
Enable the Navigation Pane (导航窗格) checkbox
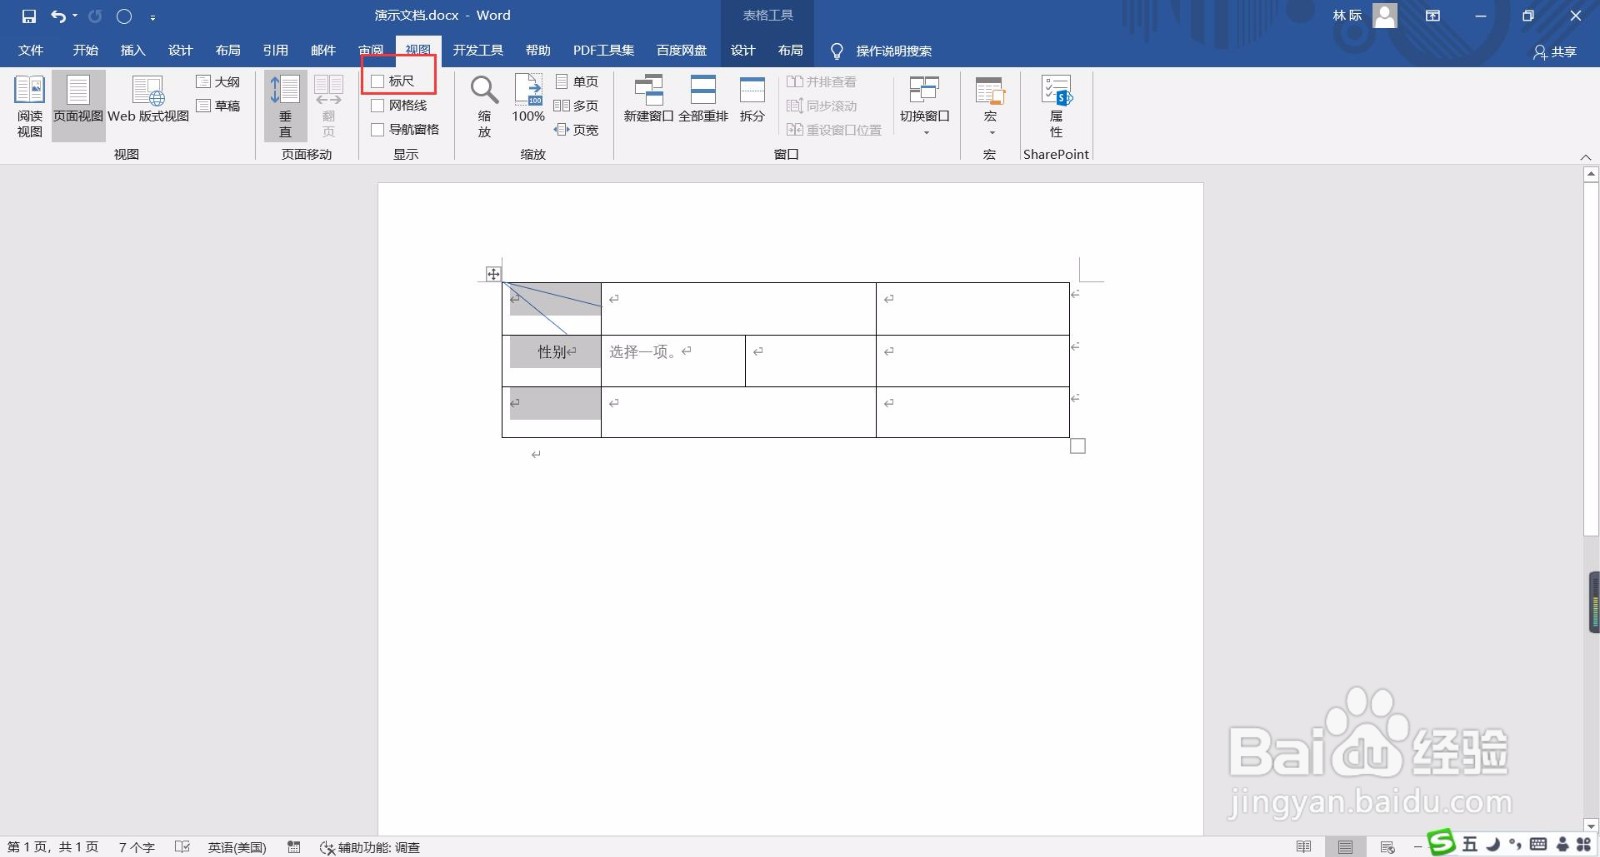(x=378, y=130)
